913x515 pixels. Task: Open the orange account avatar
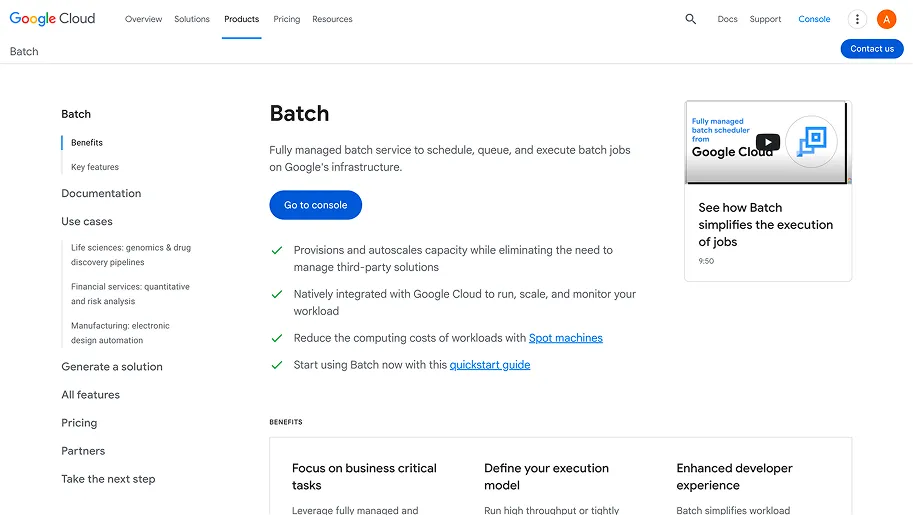tap(886, 19)
